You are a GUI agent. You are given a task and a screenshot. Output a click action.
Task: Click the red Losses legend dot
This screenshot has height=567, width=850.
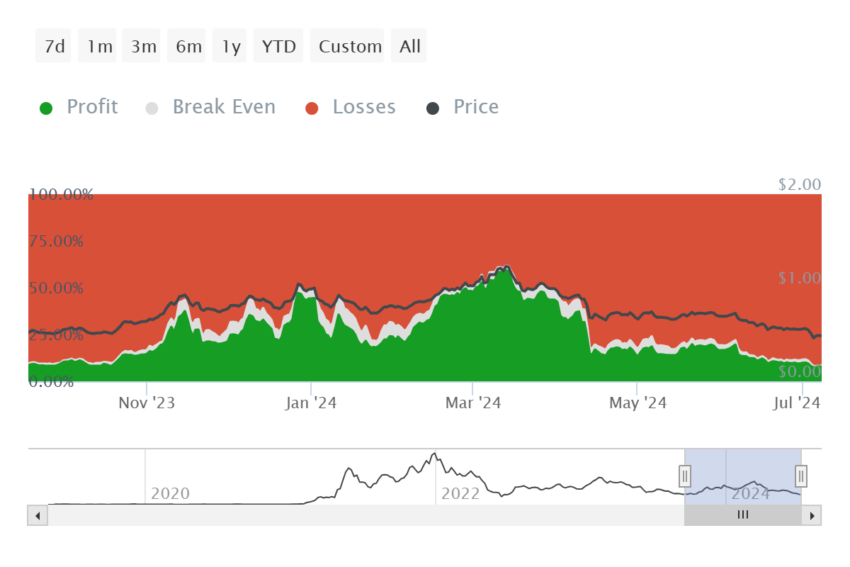312,108
